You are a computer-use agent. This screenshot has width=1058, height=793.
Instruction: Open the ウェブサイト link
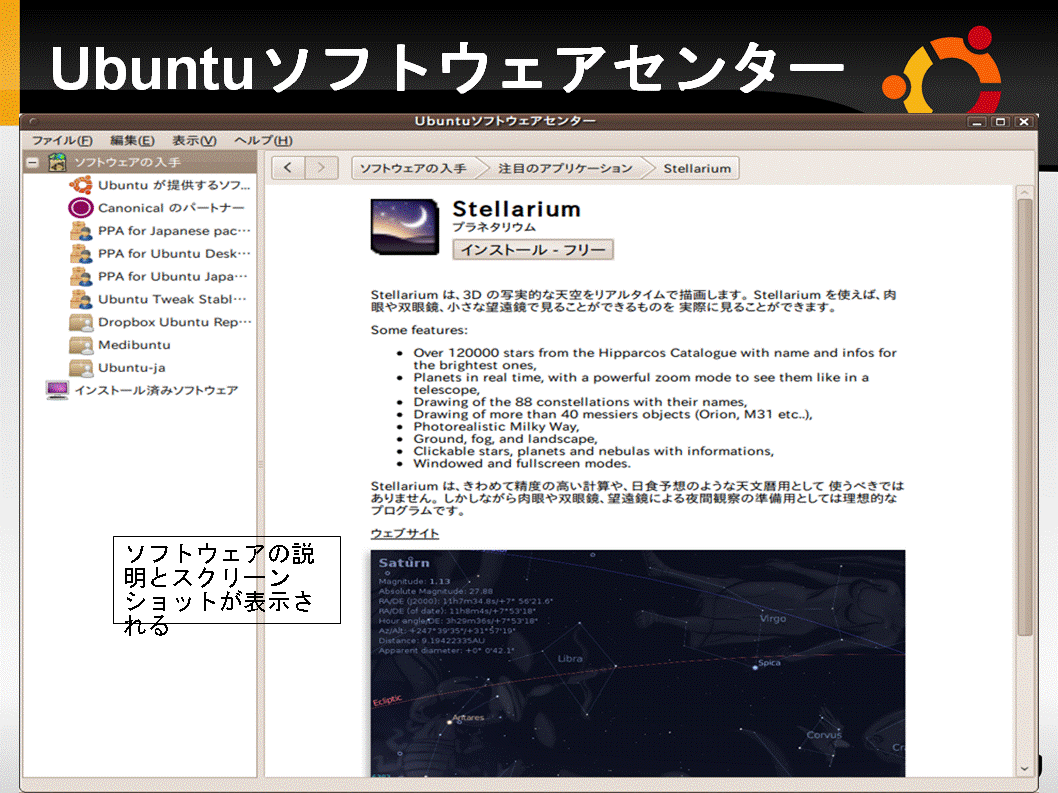click(404, 533)
